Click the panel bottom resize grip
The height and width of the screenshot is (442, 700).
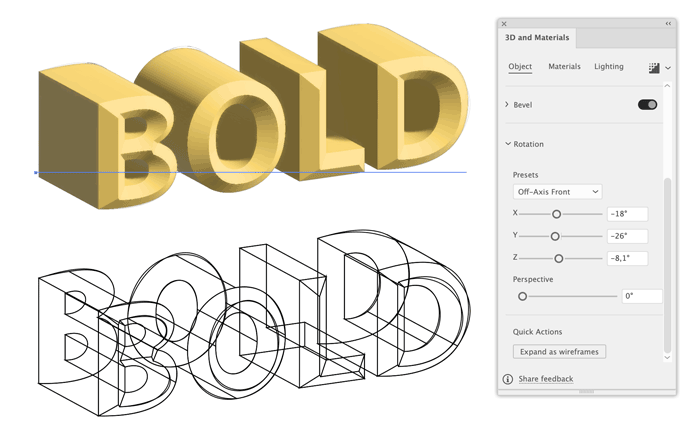pos(586,392)
